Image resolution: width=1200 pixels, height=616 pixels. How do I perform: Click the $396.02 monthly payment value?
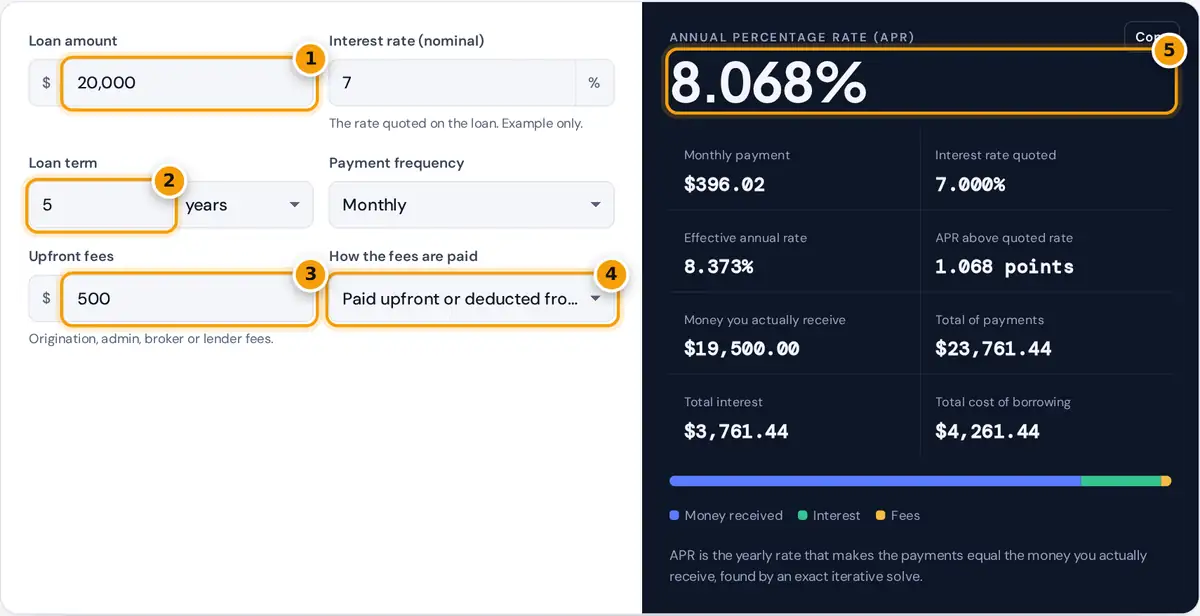pos(724,185)
